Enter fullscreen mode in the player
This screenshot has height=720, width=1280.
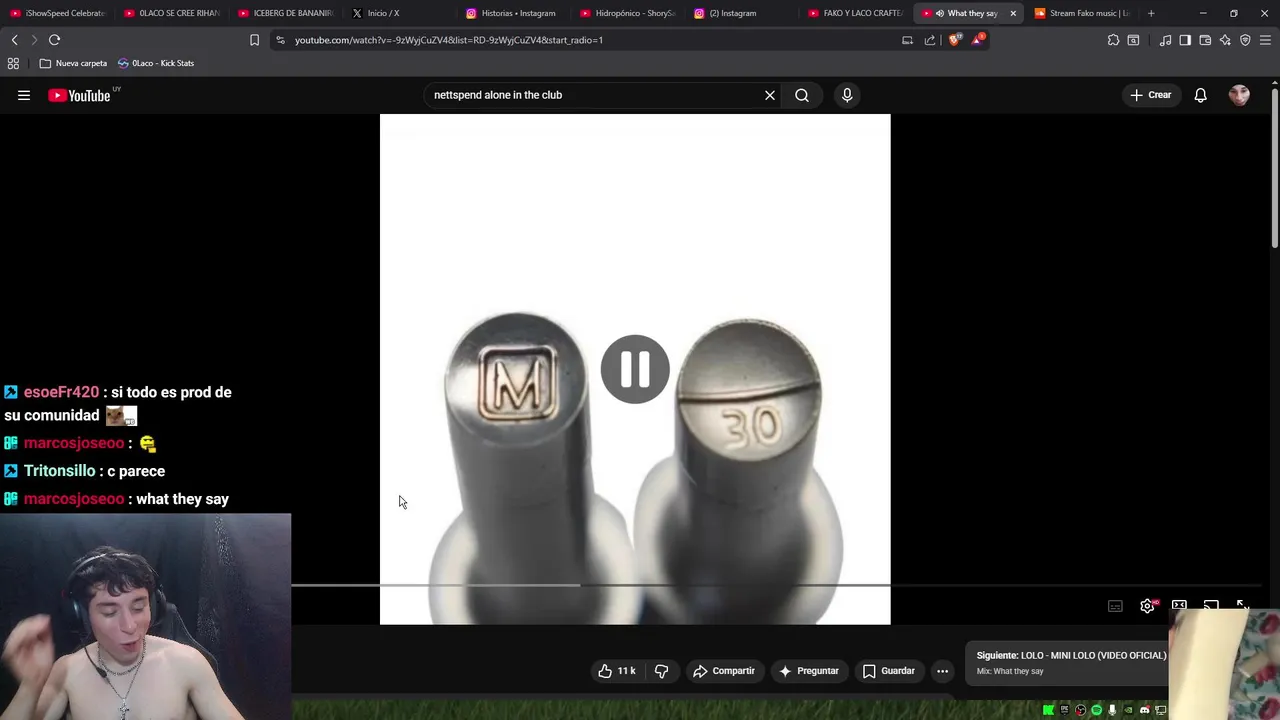pyautogui.click(x=1242, y=605)
